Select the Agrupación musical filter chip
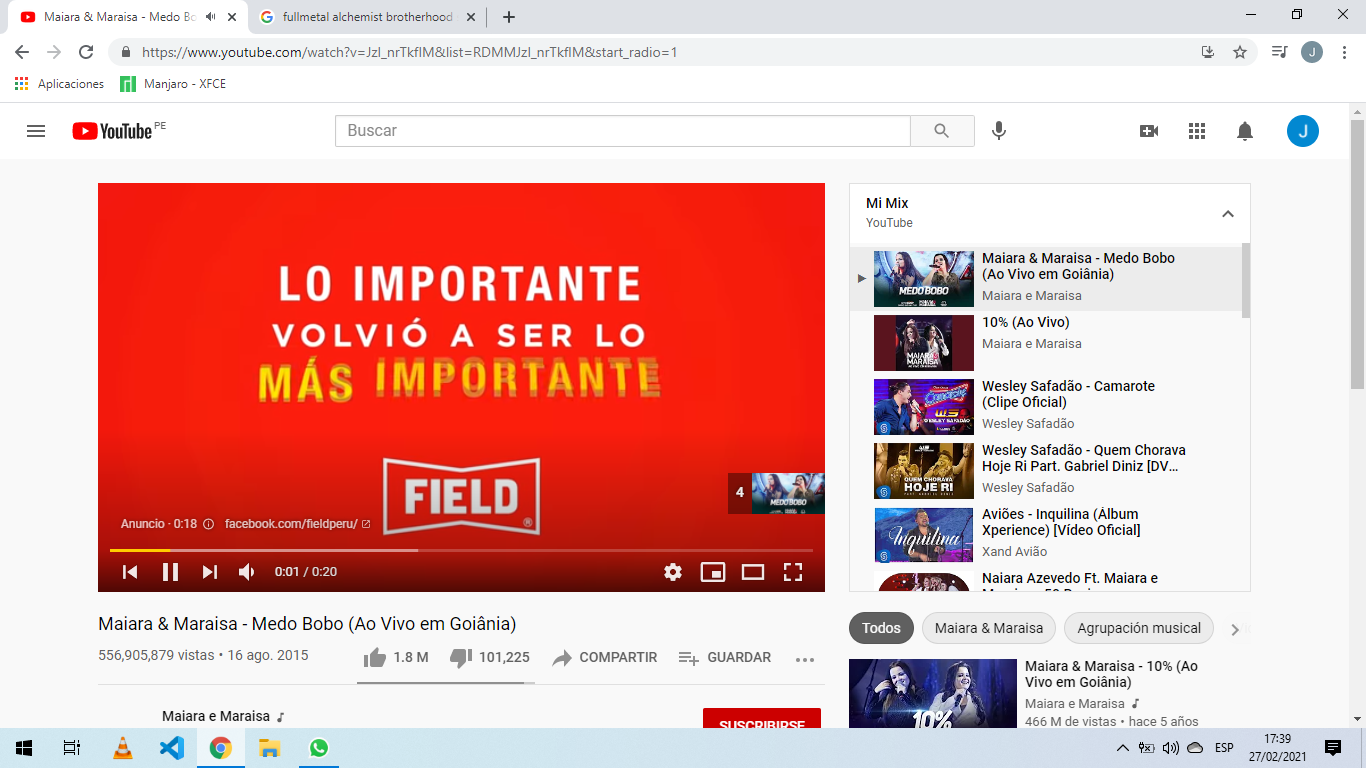 click(1139, 628)
